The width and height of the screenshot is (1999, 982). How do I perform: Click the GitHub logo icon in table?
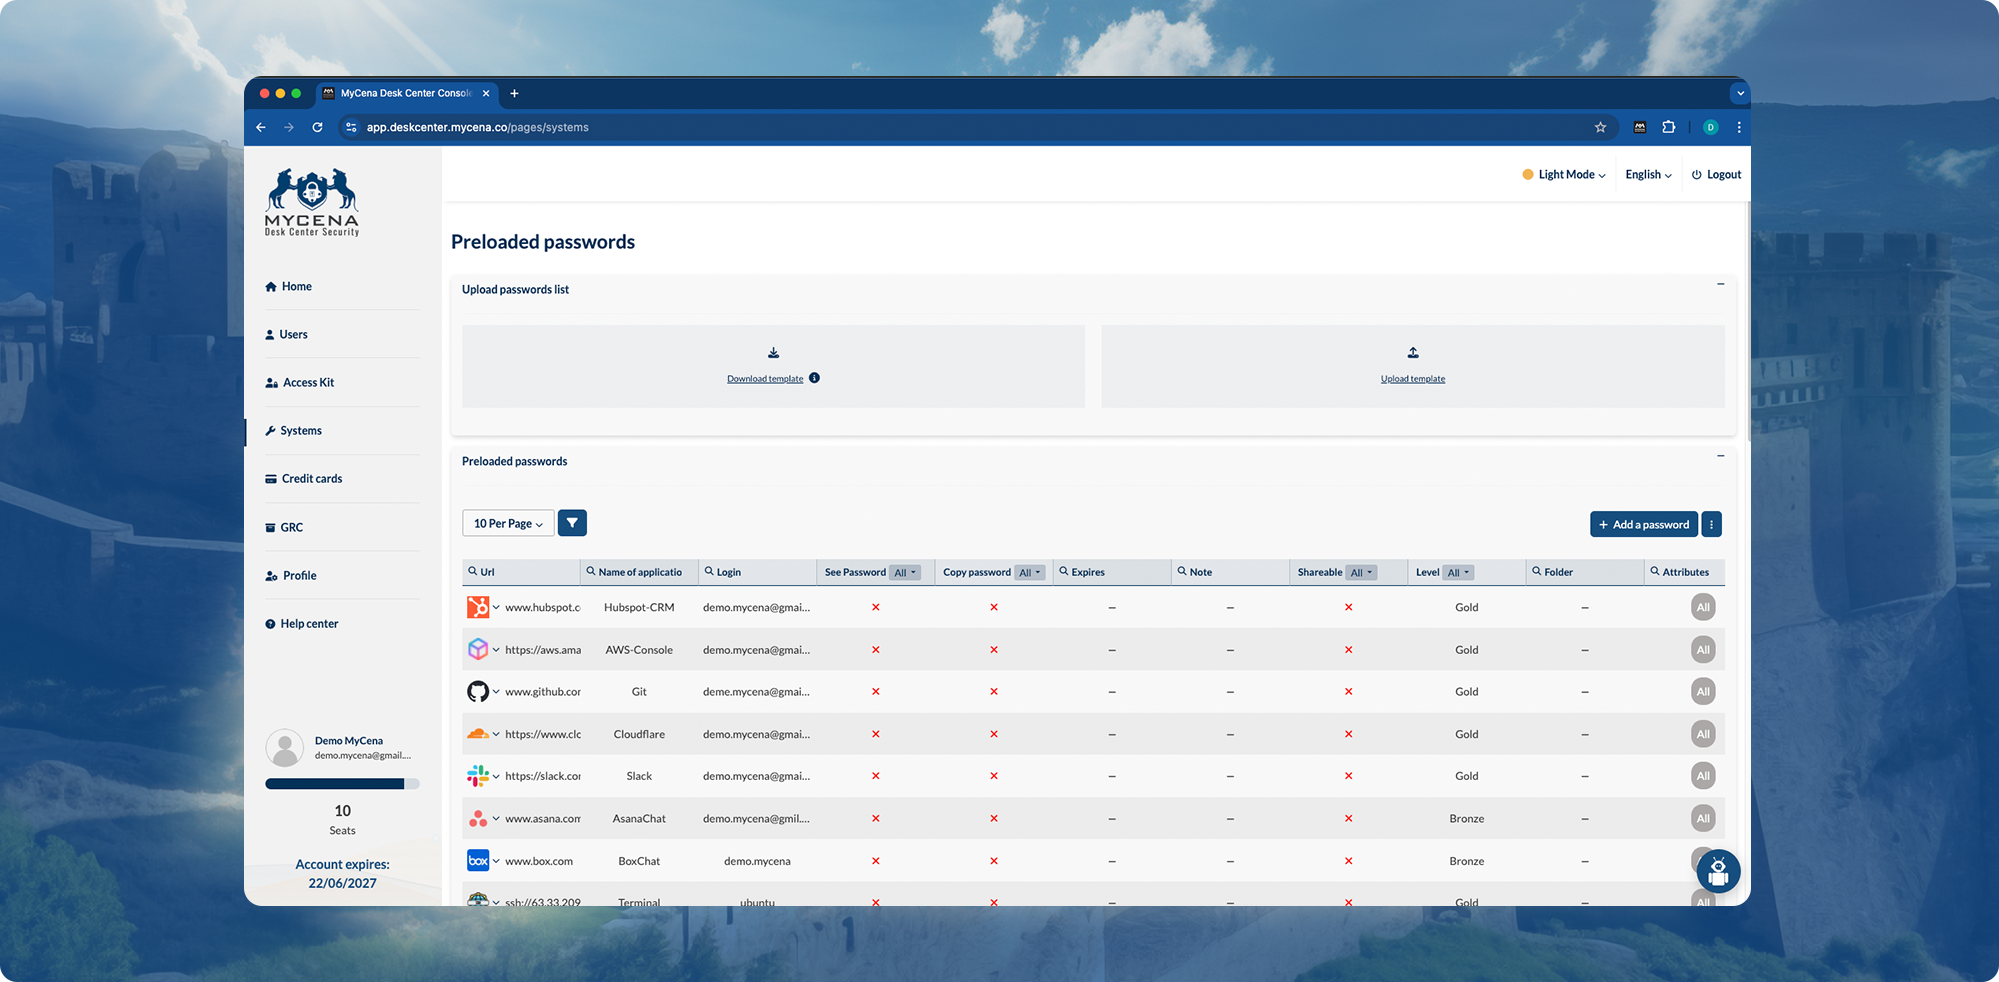coord(478,692)
